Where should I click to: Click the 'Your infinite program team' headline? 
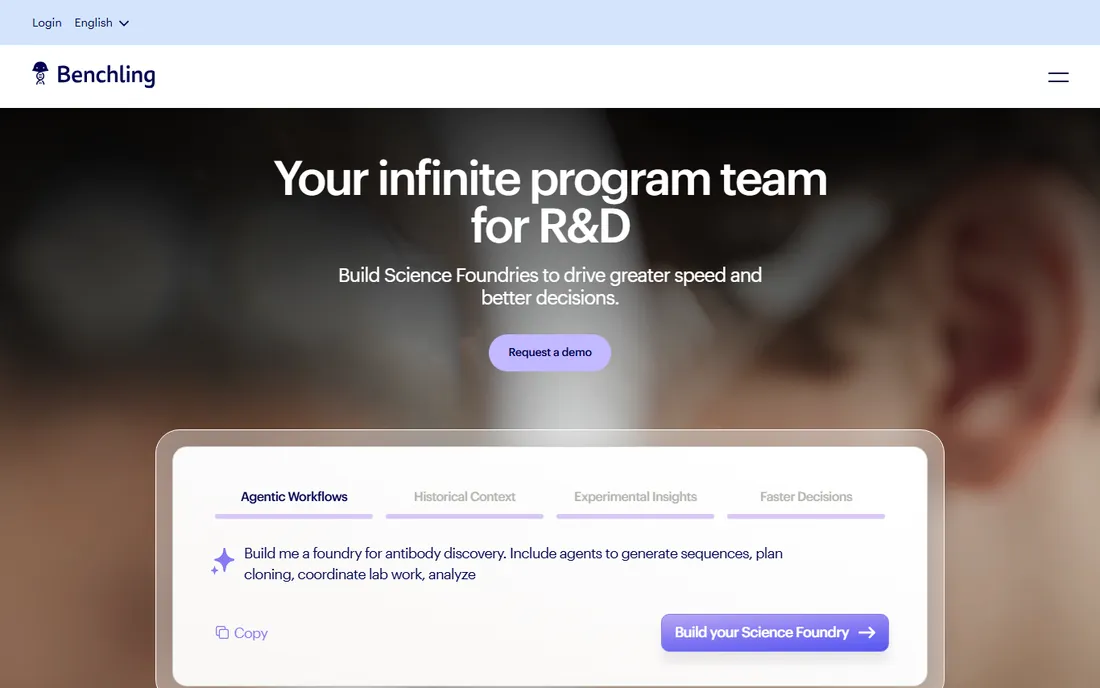point(550,202)
